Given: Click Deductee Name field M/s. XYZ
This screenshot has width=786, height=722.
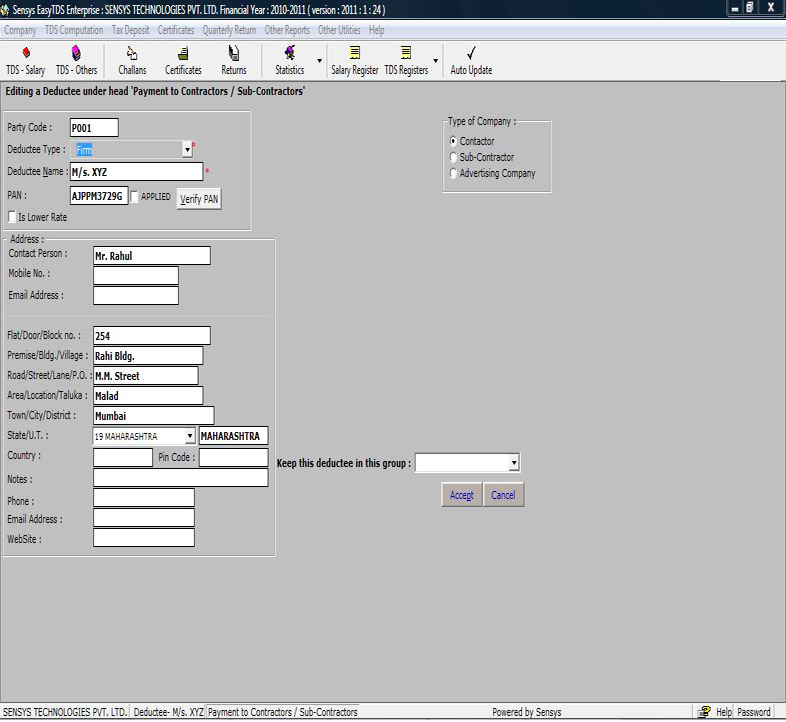Looking at the screenshot, I should (136, 171).
